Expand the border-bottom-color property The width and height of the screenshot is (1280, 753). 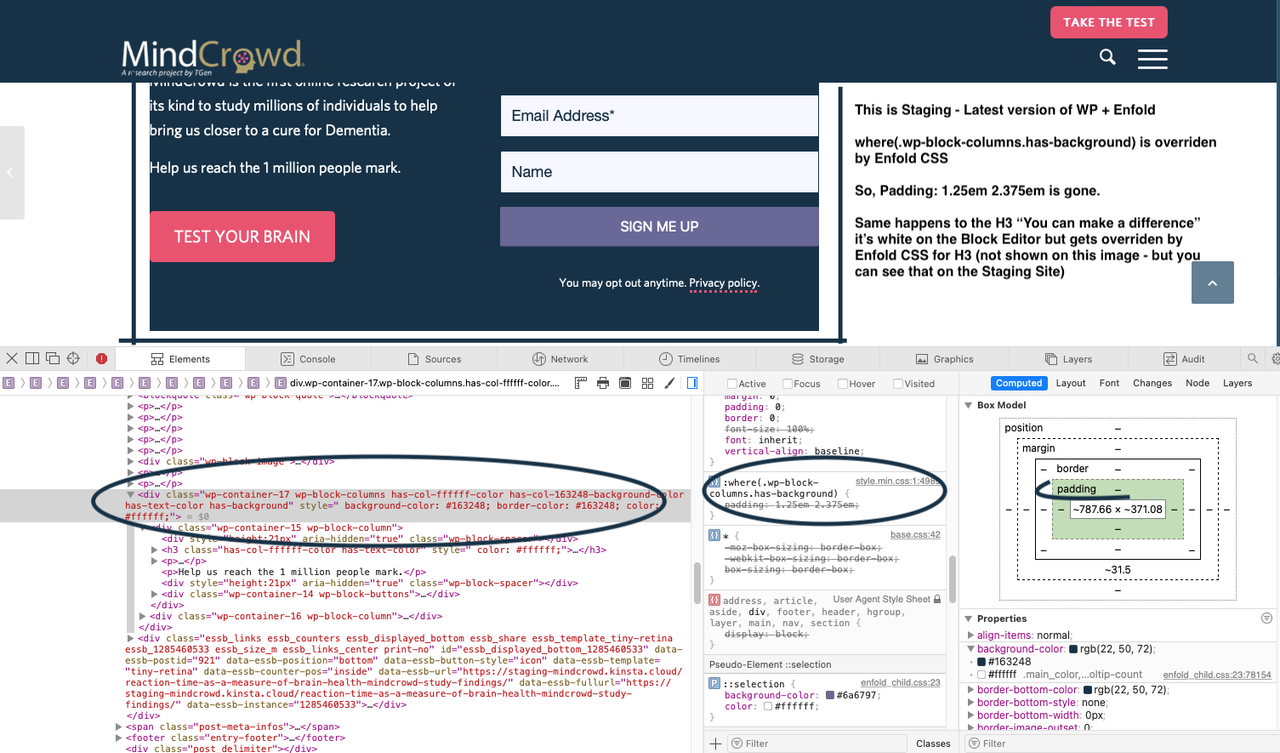click(x=971, y=689)
